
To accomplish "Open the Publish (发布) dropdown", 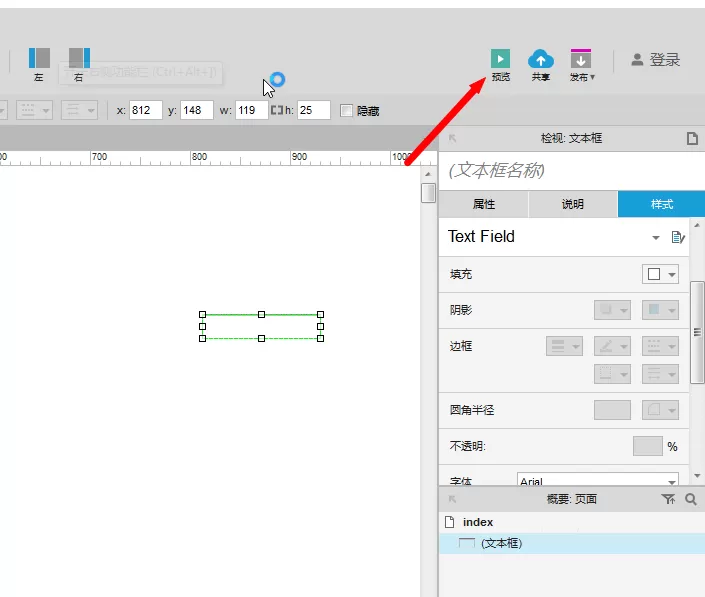I will (x=582, y=66).
